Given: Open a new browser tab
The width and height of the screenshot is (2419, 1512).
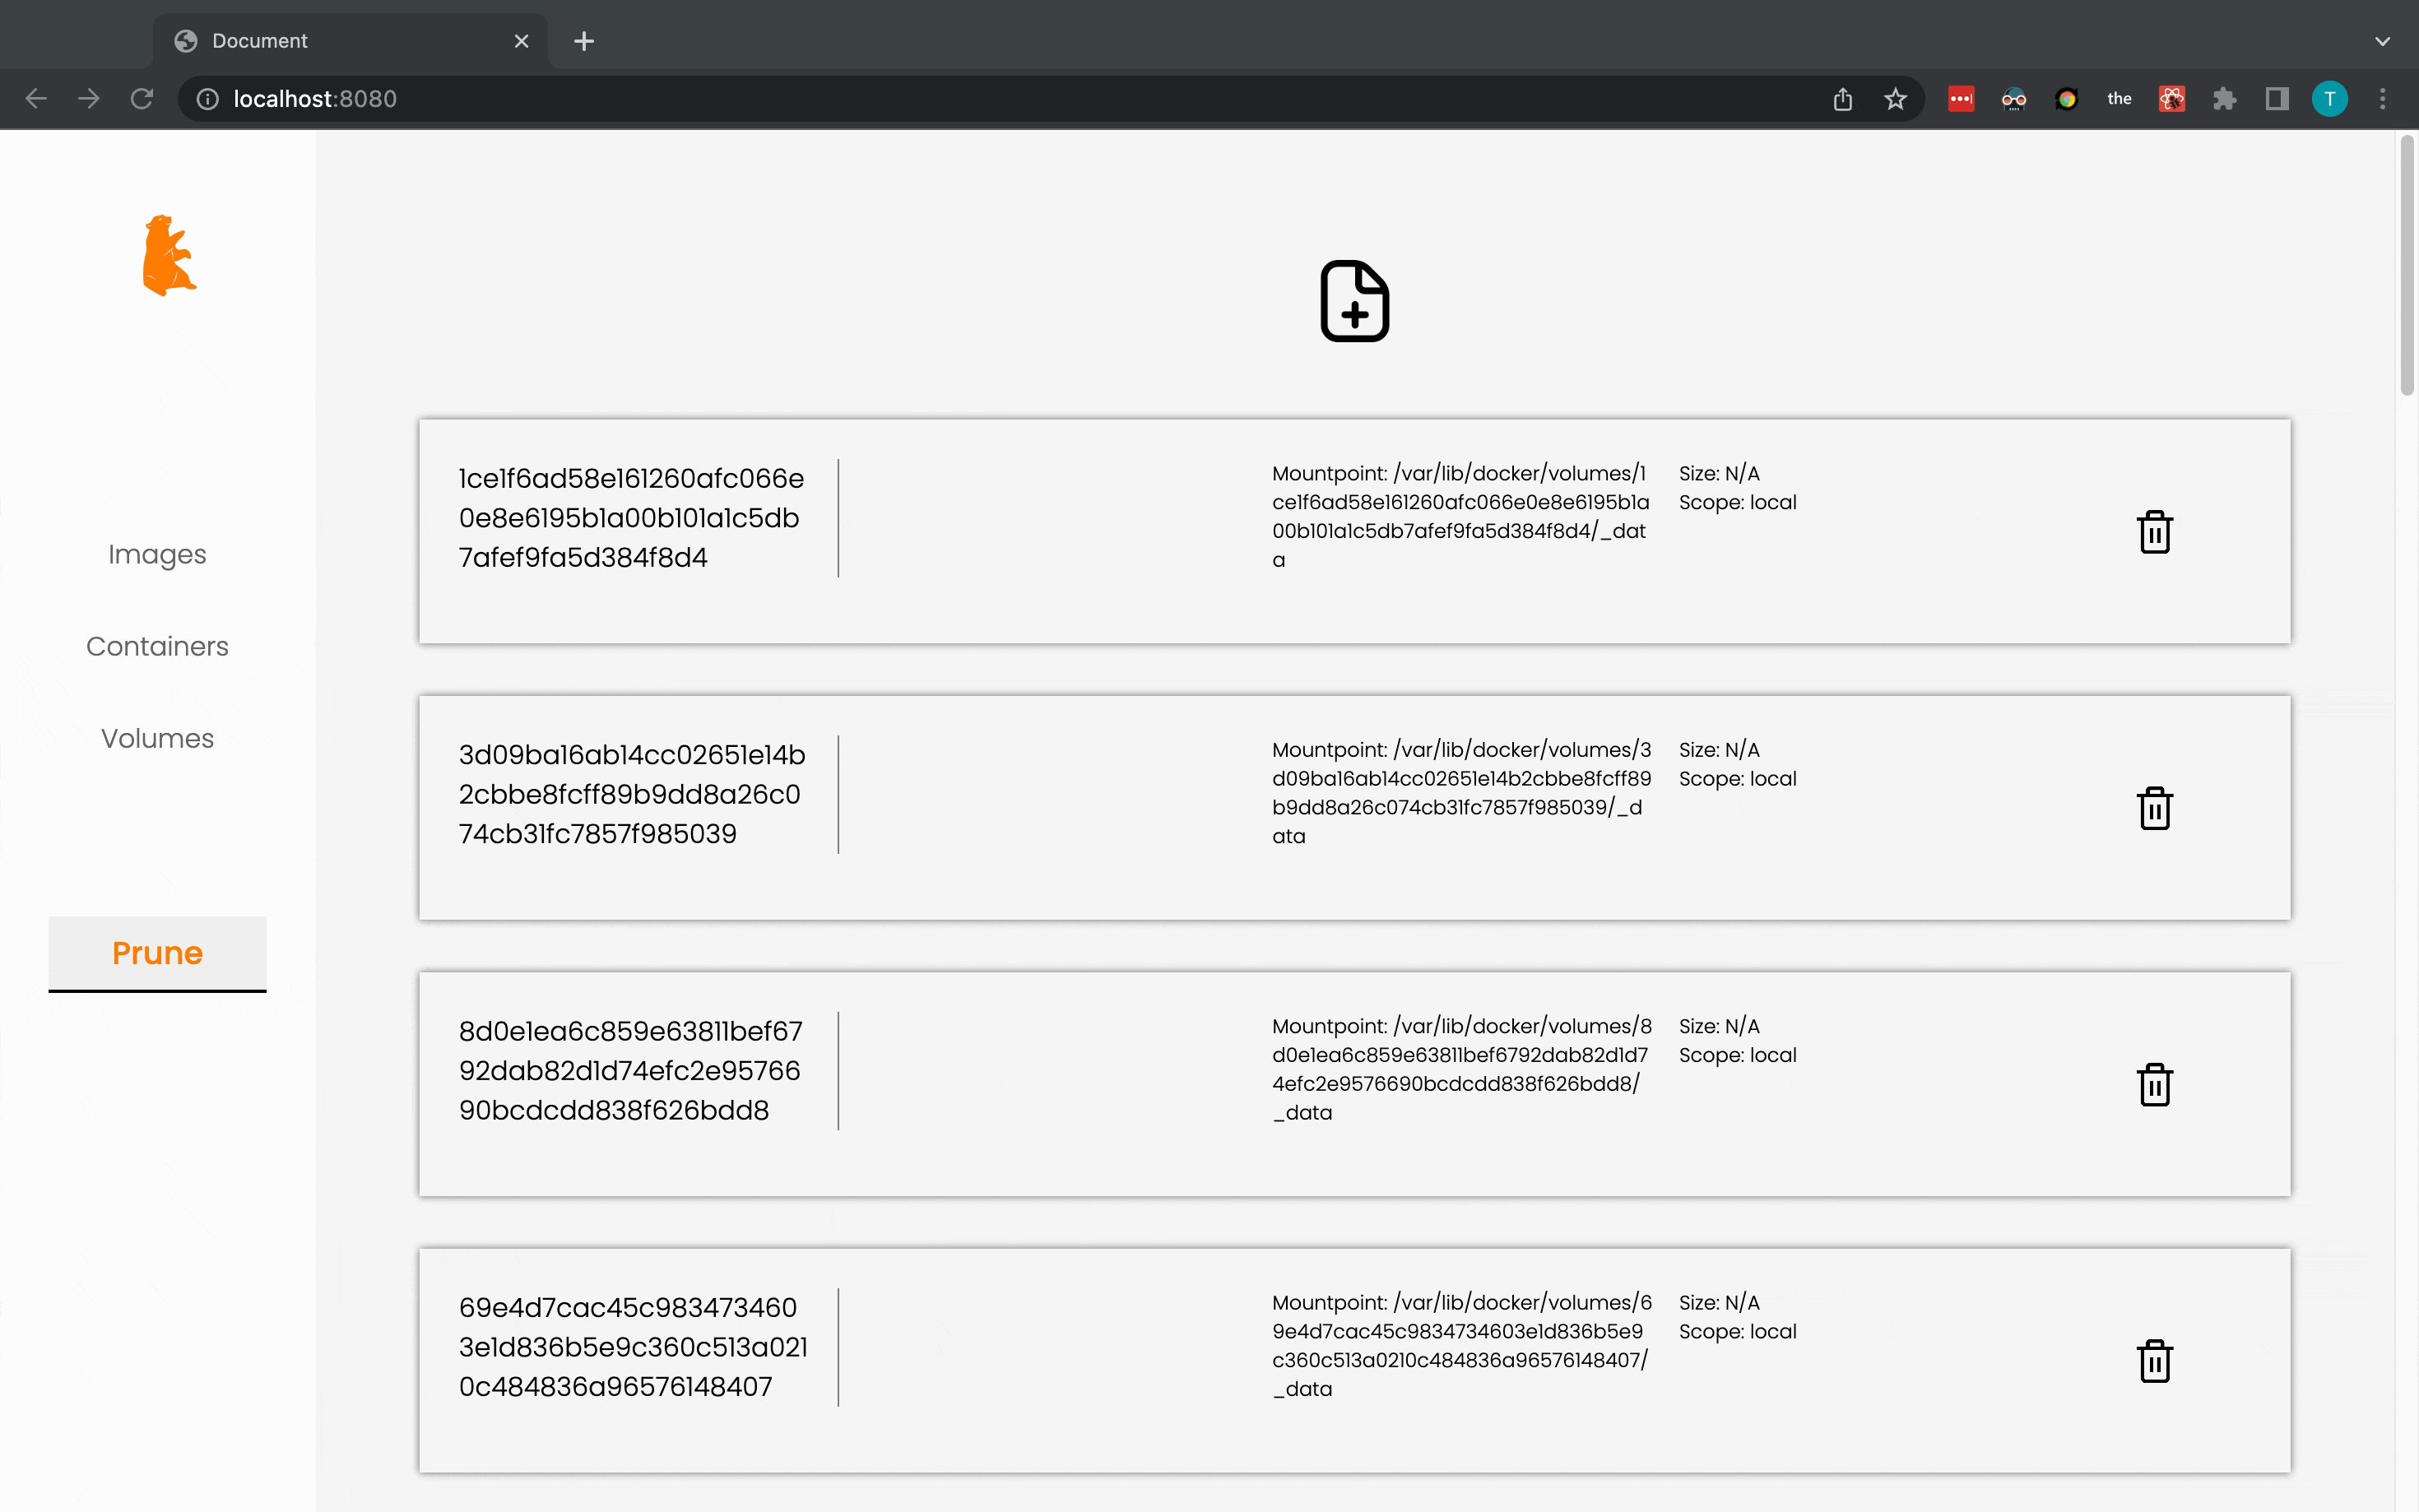Looking at the screenshot, I should [584, 41].
